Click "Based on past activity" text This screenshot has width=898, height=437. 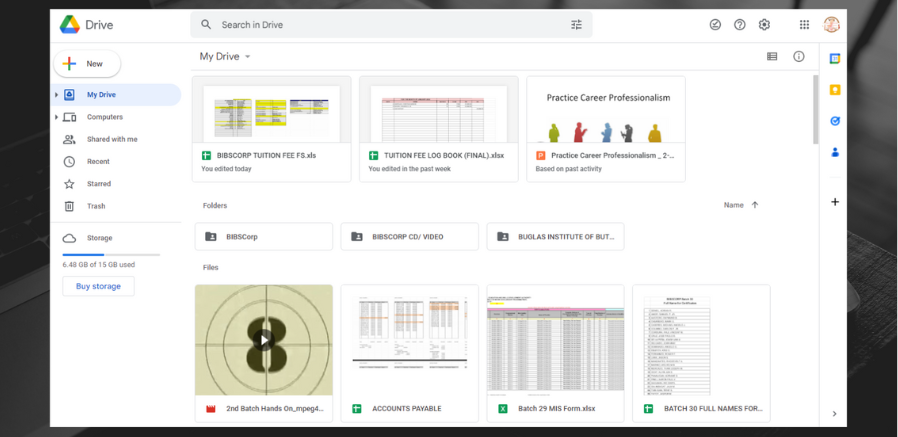tap(569, 169)
